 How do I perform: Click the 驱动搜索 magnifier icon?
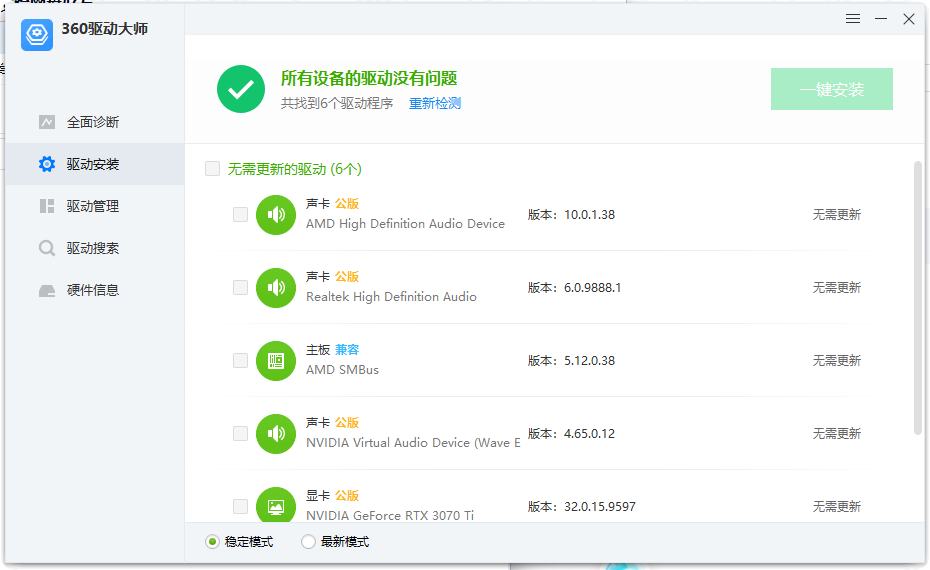click(47, 248)
